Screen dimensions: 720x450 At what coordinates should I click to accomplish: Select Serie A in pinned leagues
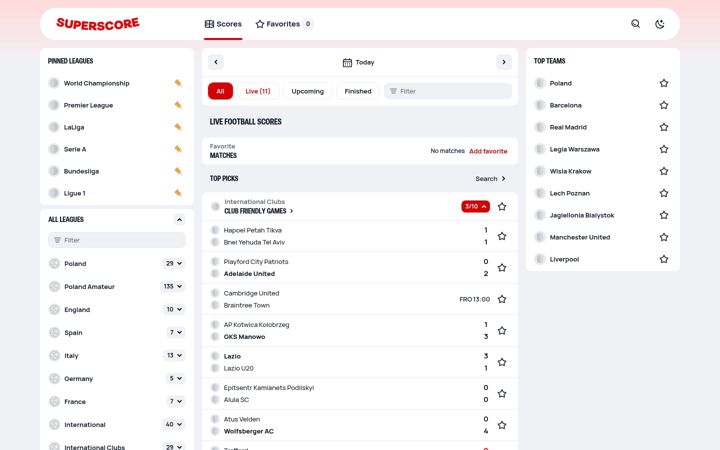[75, 149]
